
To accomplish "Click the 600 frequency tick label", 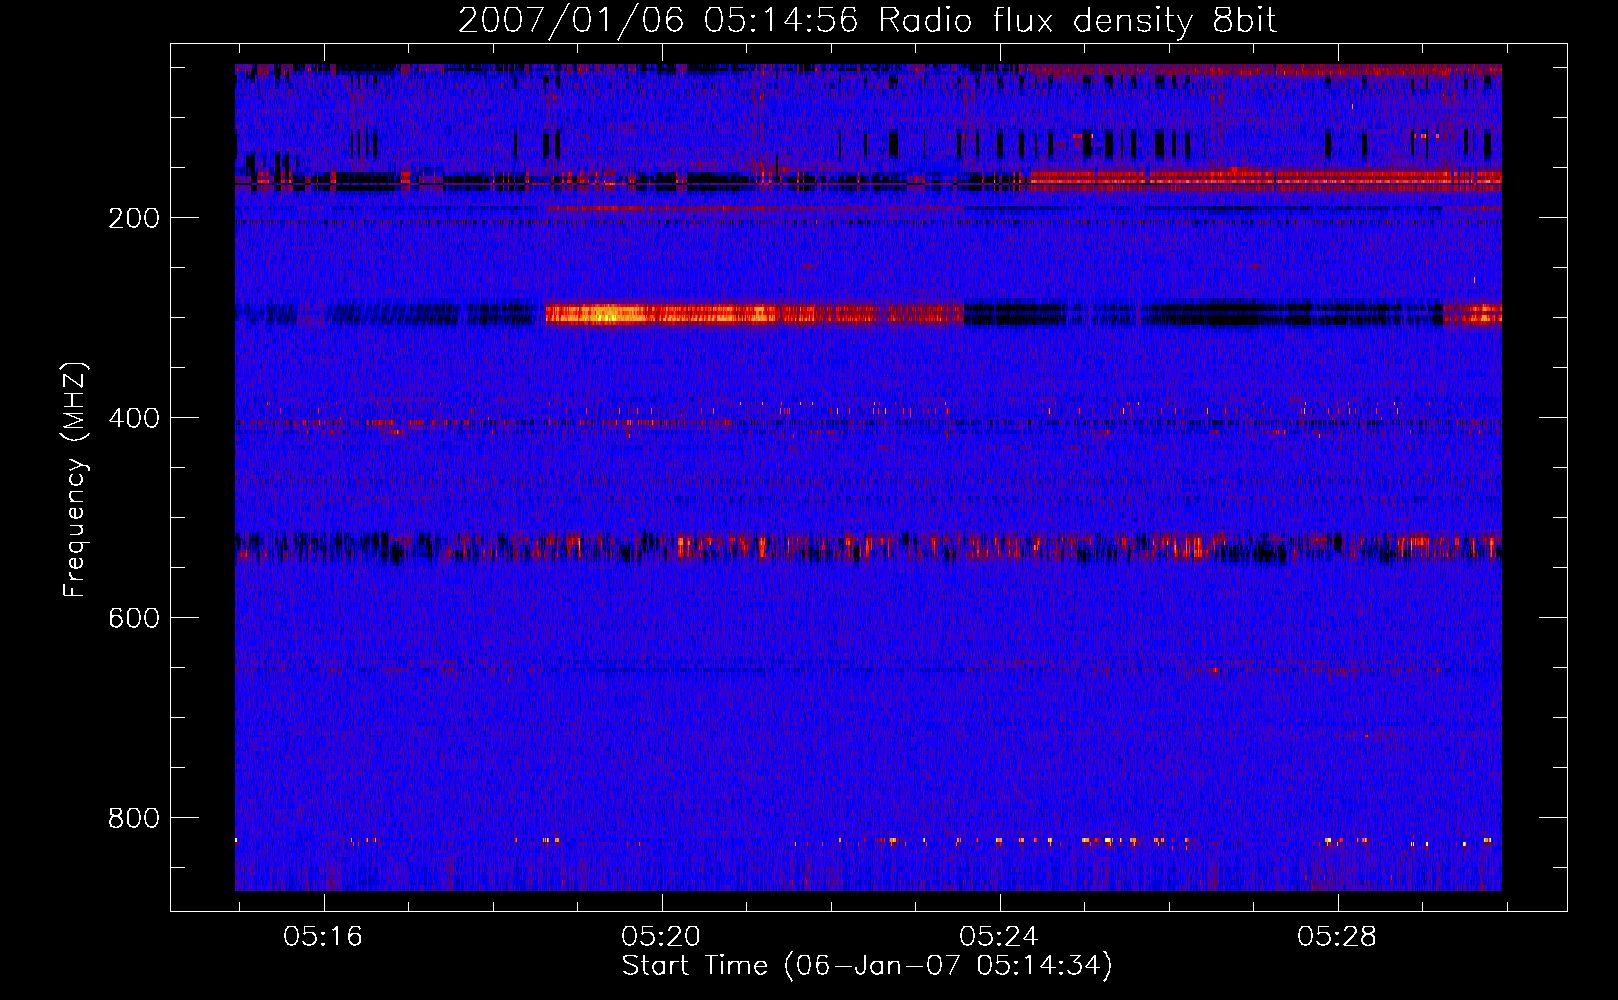I will [134, 619].
